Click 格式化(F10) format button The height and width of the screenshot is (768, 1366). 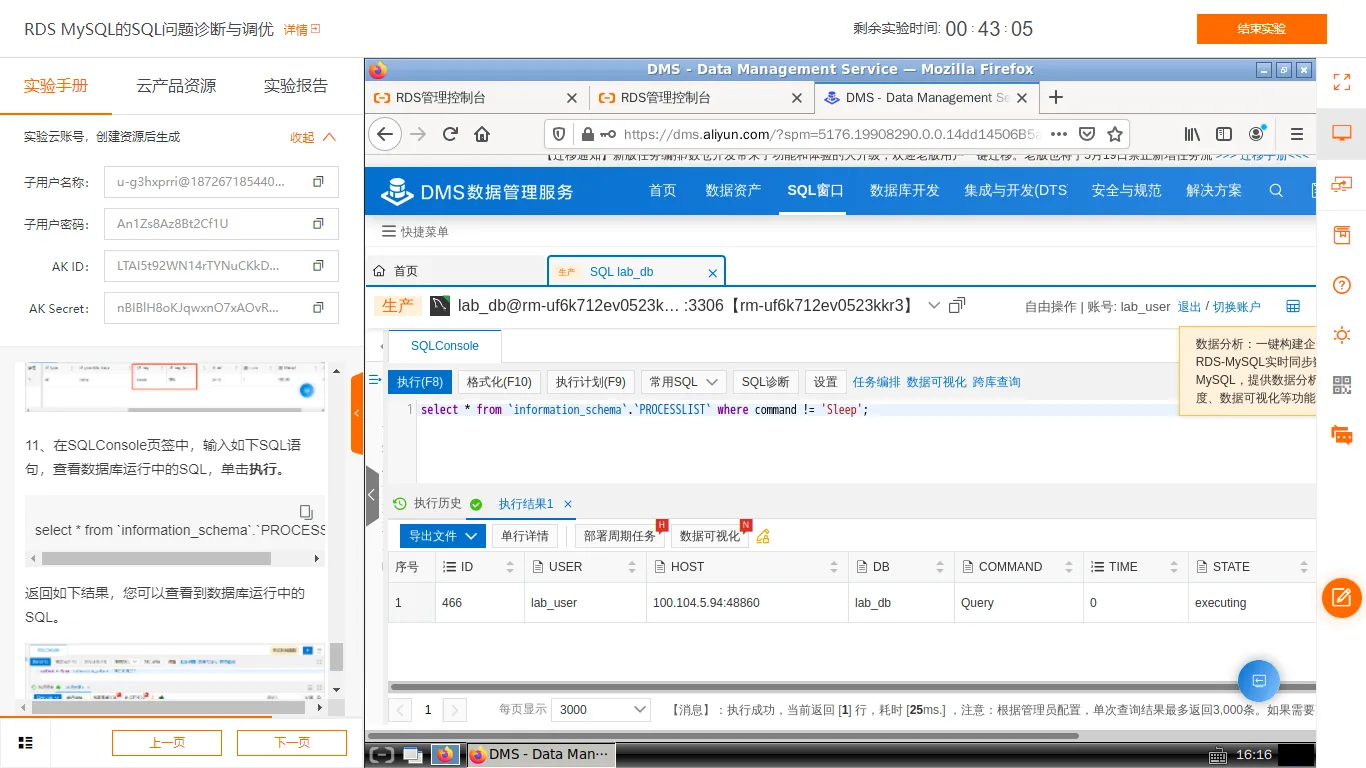tap(499, 382)
